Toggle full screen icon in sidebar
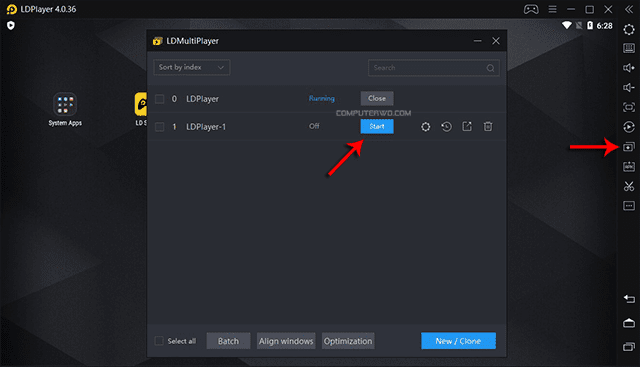640x367 pixels. tap(629, 107)
